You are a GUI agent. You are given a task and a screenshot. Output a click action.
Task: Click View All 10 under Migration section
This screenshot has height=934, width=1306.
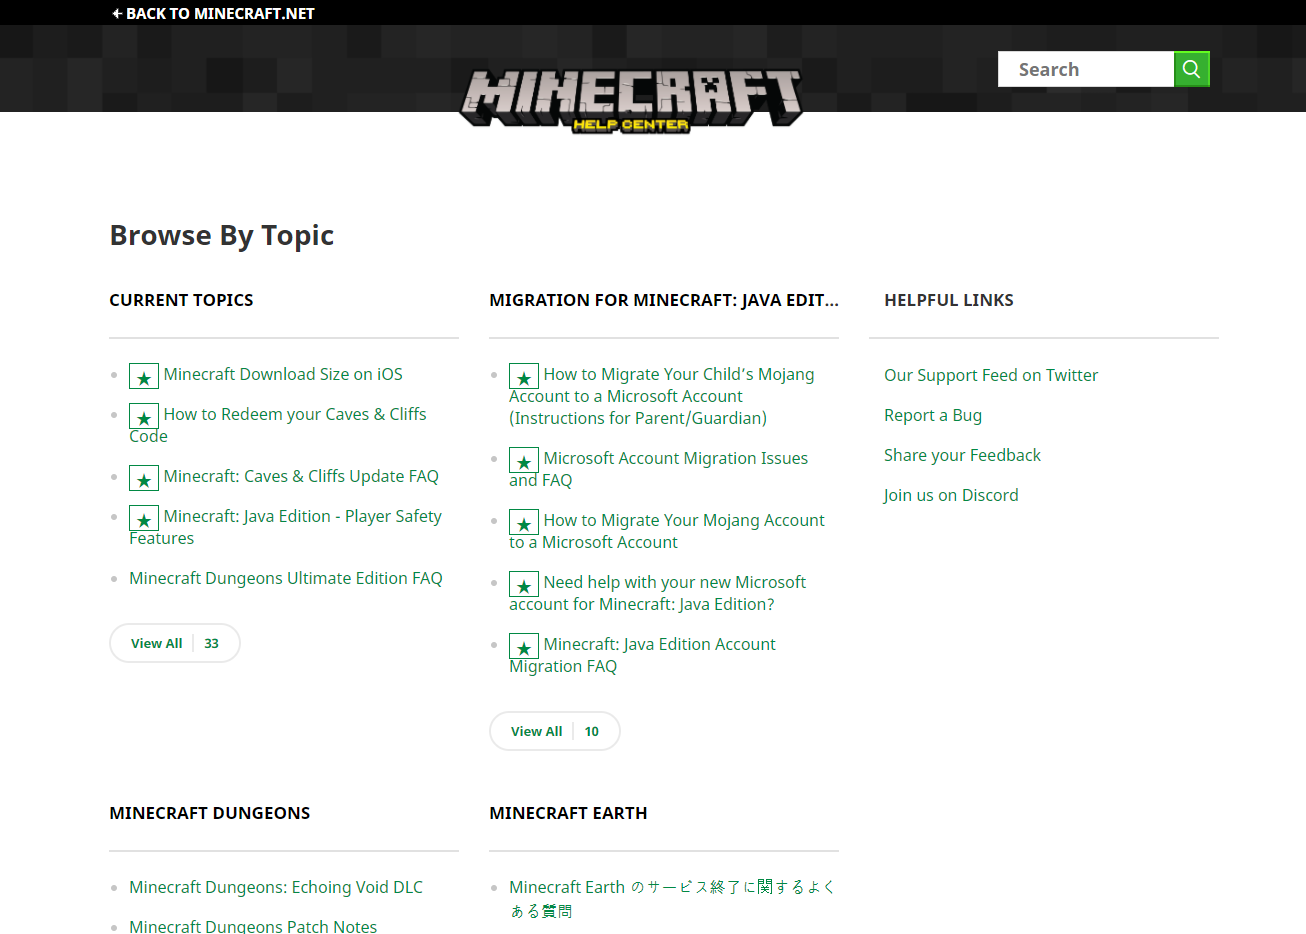(x=555, y=731)
